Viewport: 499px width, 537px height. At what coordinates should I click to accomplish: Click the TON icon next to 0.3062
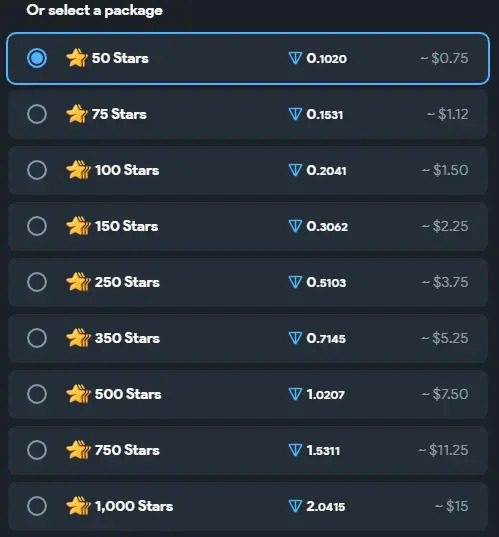[x=295, y=226]
